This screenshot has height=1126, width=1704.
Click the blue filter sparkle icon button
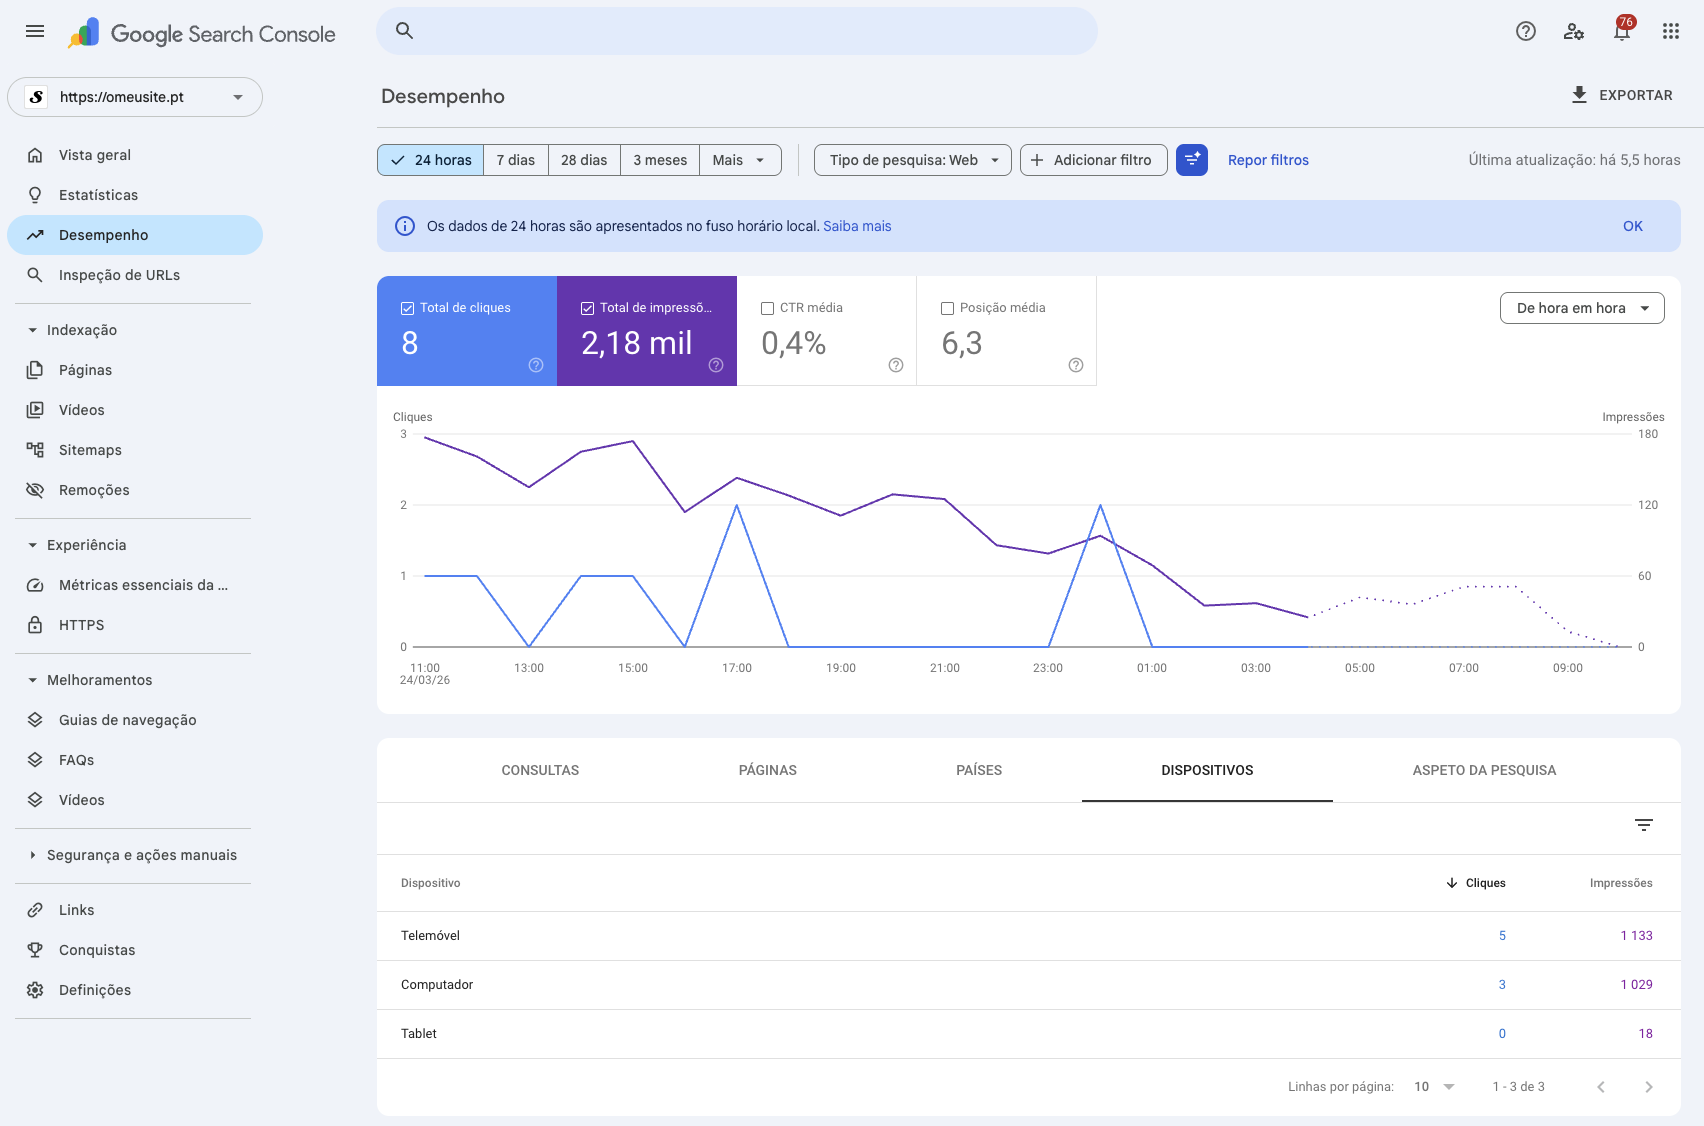point(1192,160)
